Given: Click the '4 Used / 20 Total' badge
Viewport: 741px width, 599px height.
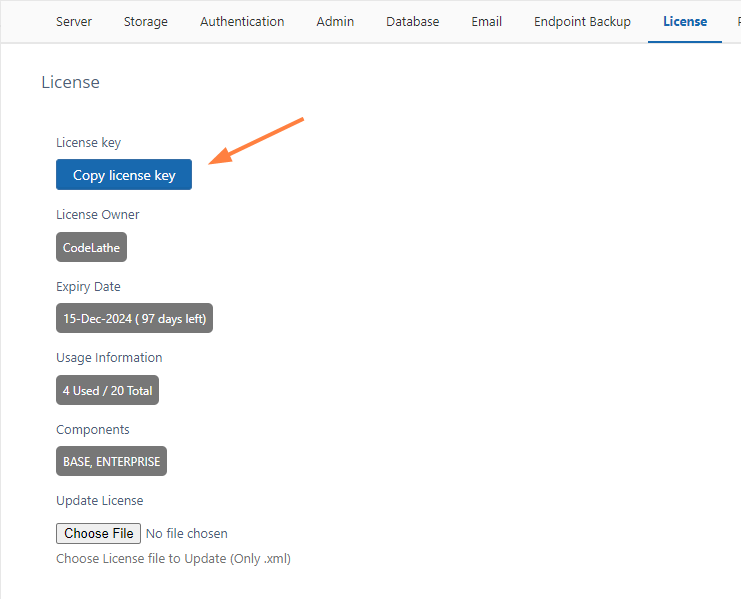Looking at the screenshot, I should (x=107, y=390).
